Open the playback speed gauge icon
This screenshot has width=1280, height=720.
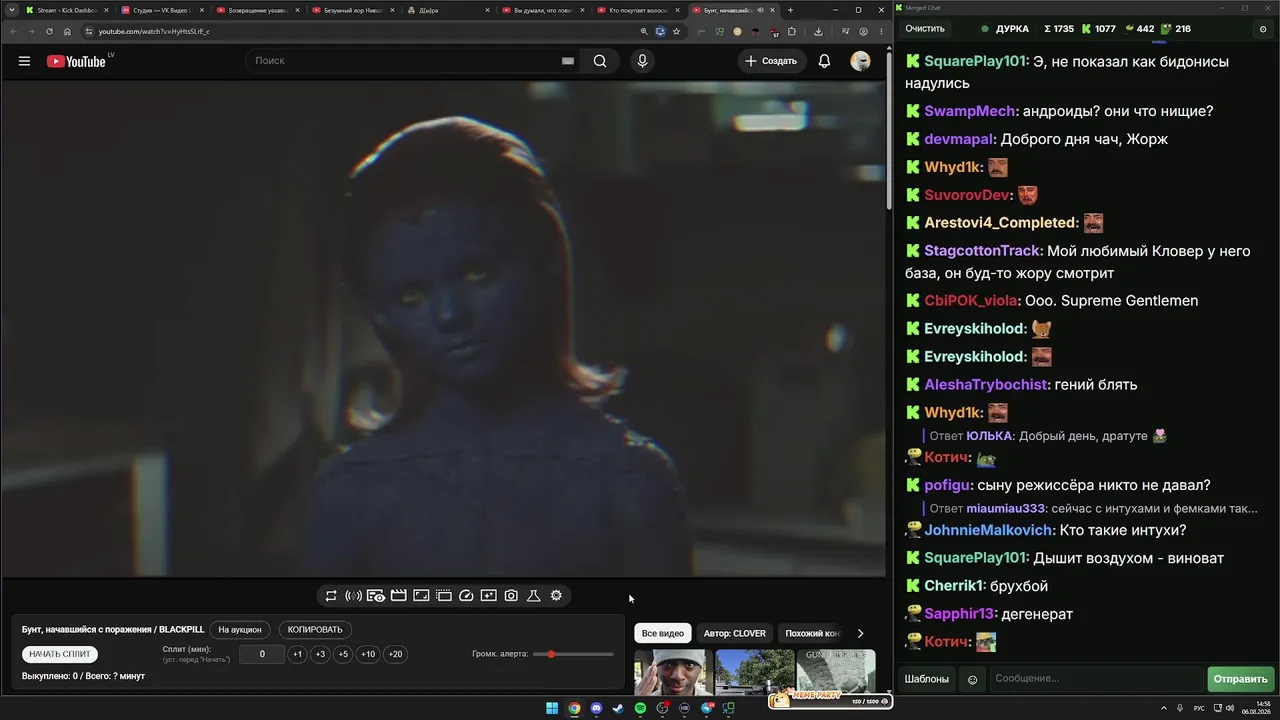pos(466,596)
